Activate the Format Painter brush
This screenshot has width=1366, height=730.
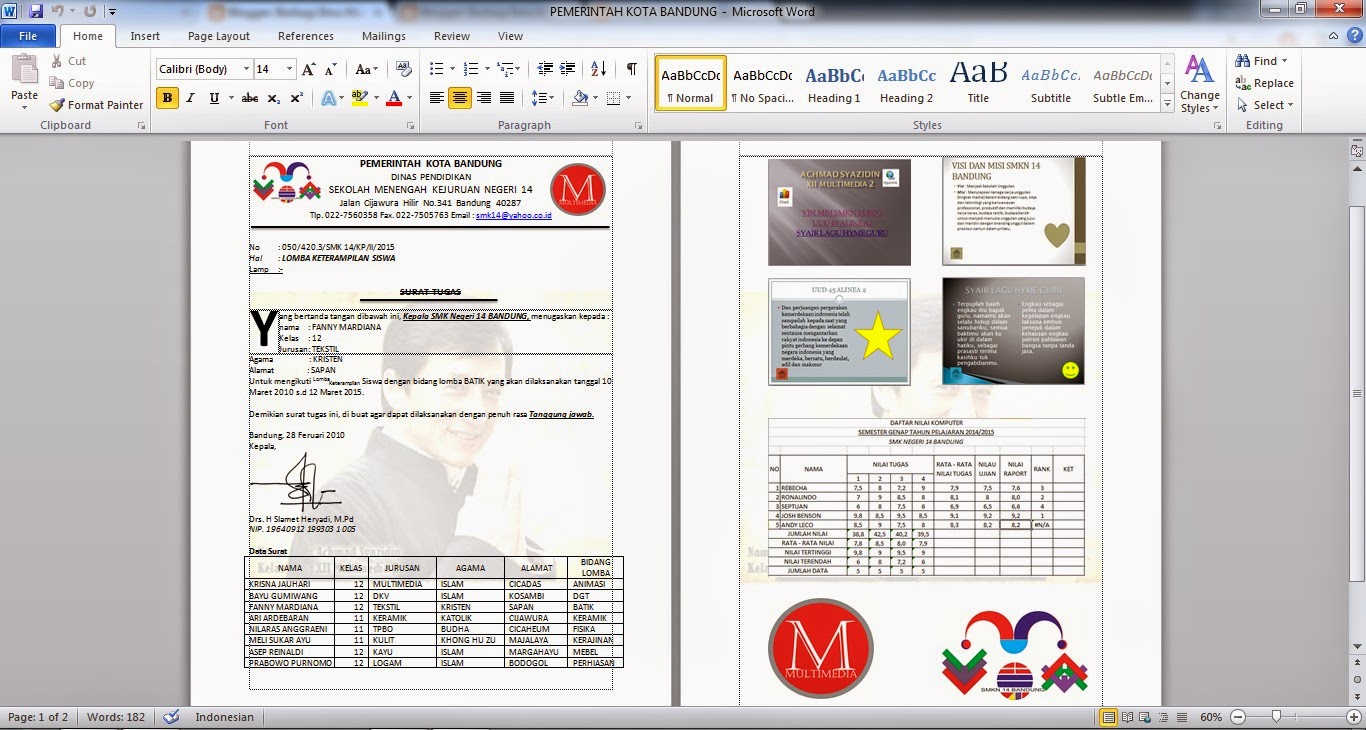[x=96, y=105]
